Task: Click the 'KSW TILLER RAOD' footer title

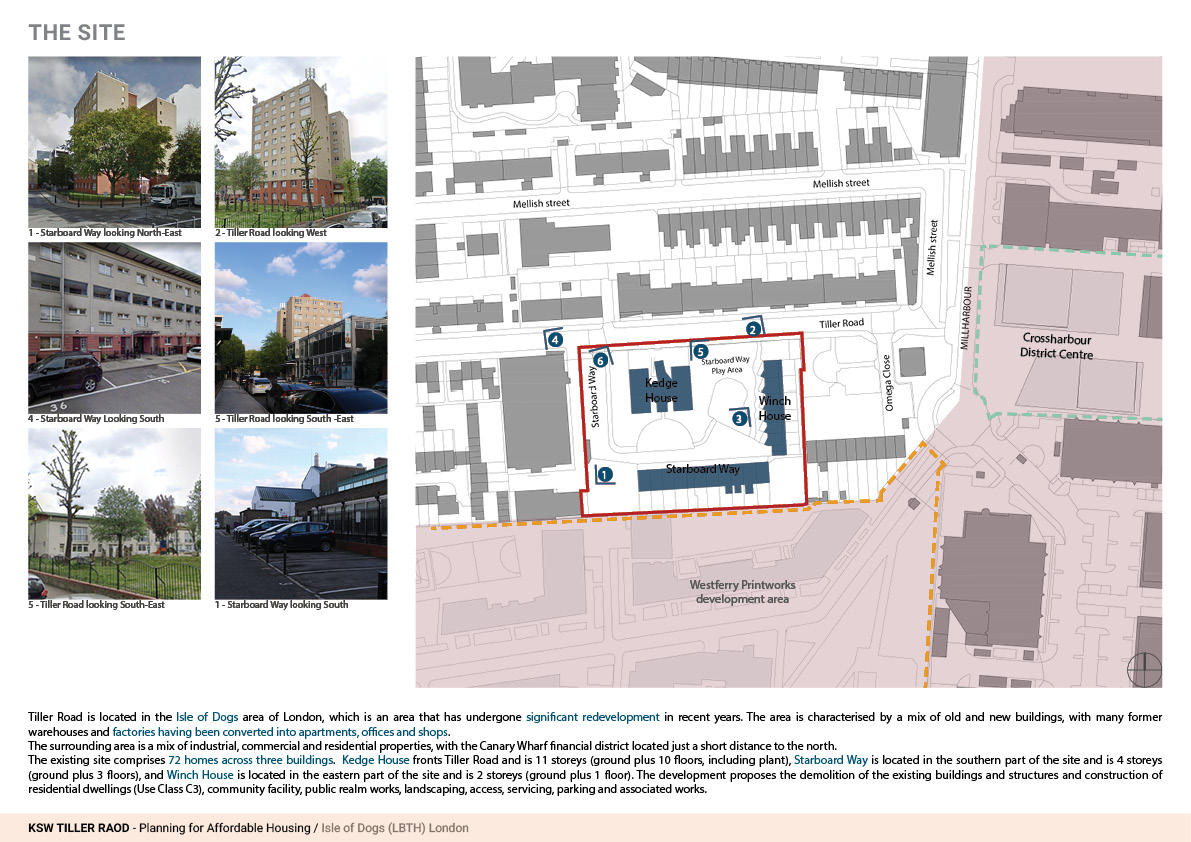Action: point(82,828)
